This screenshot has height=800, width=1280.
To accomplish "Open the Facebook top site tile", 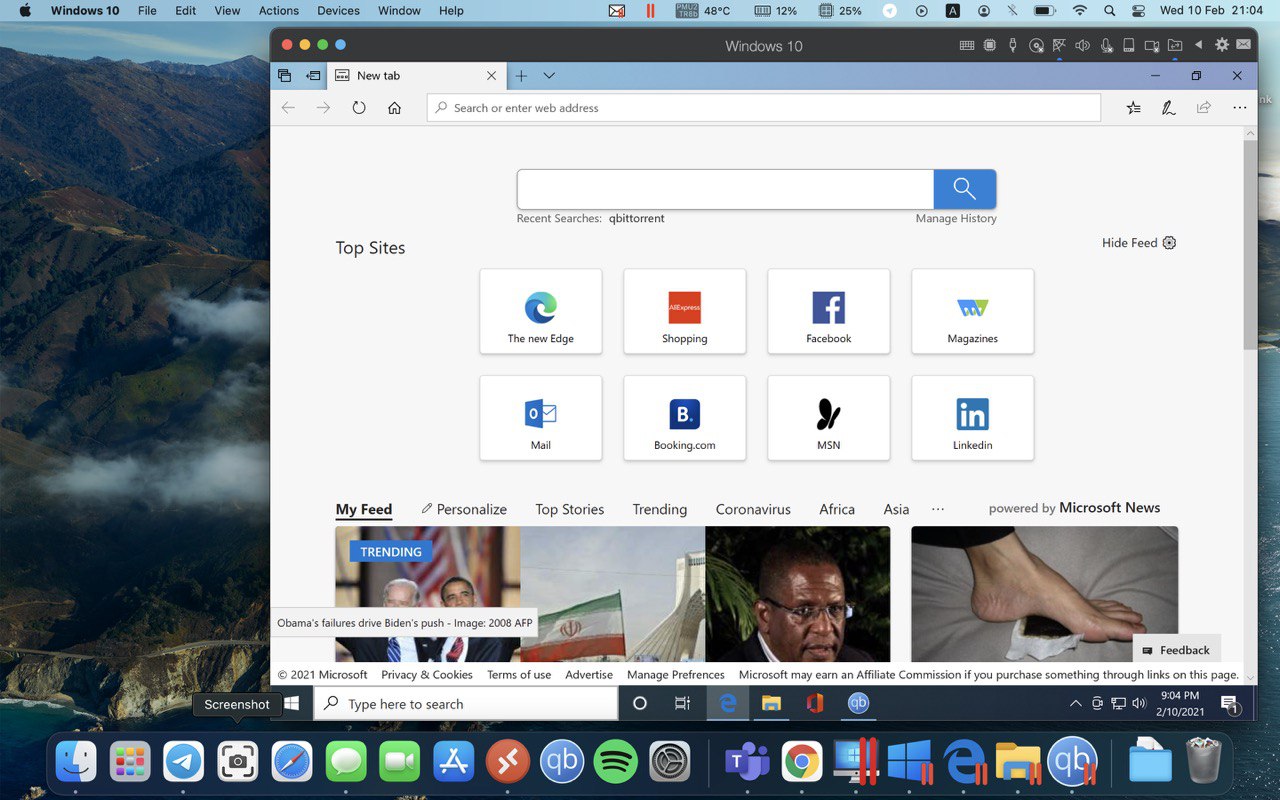I will 829,311.
